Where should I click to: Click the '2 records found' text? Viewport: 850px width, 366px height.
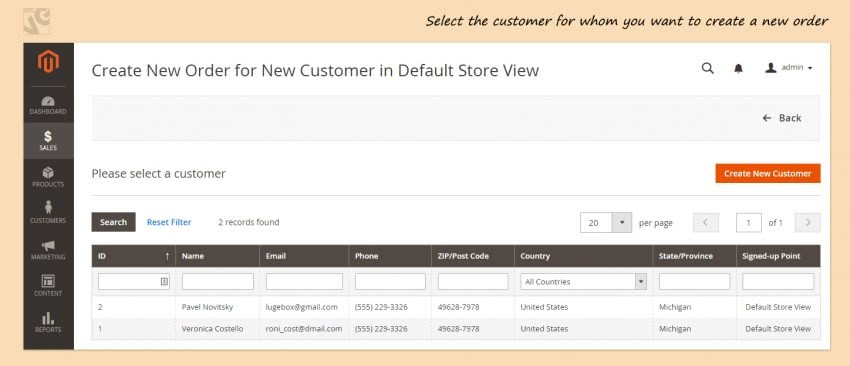click(x=249, y=222)
